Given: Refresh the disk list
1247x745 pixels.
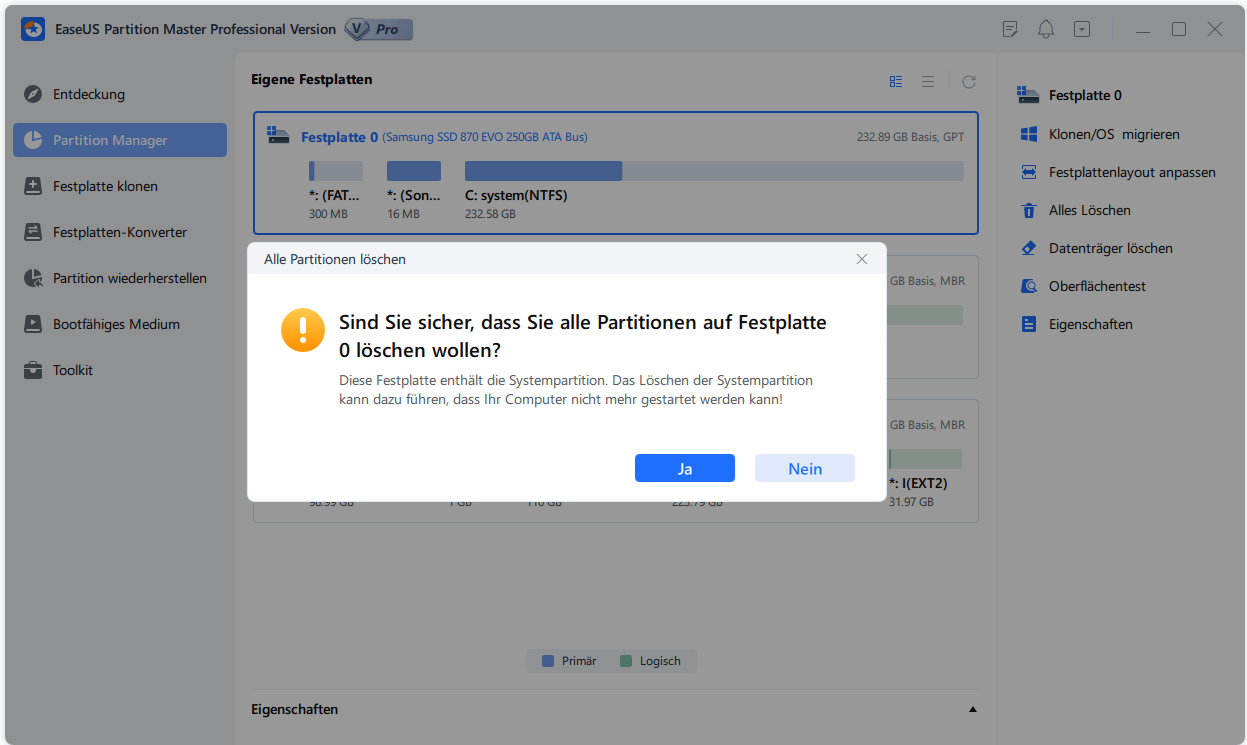Looking at the screenshot, I should (968, 81).
